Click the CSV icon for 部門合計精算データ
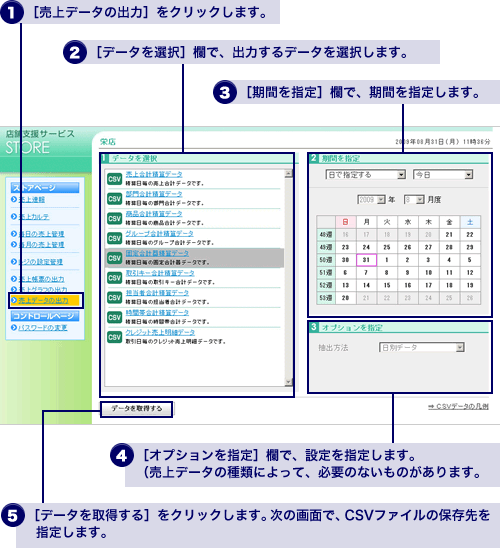This screenshot has width=500, height=548. (x=114, y=199)
